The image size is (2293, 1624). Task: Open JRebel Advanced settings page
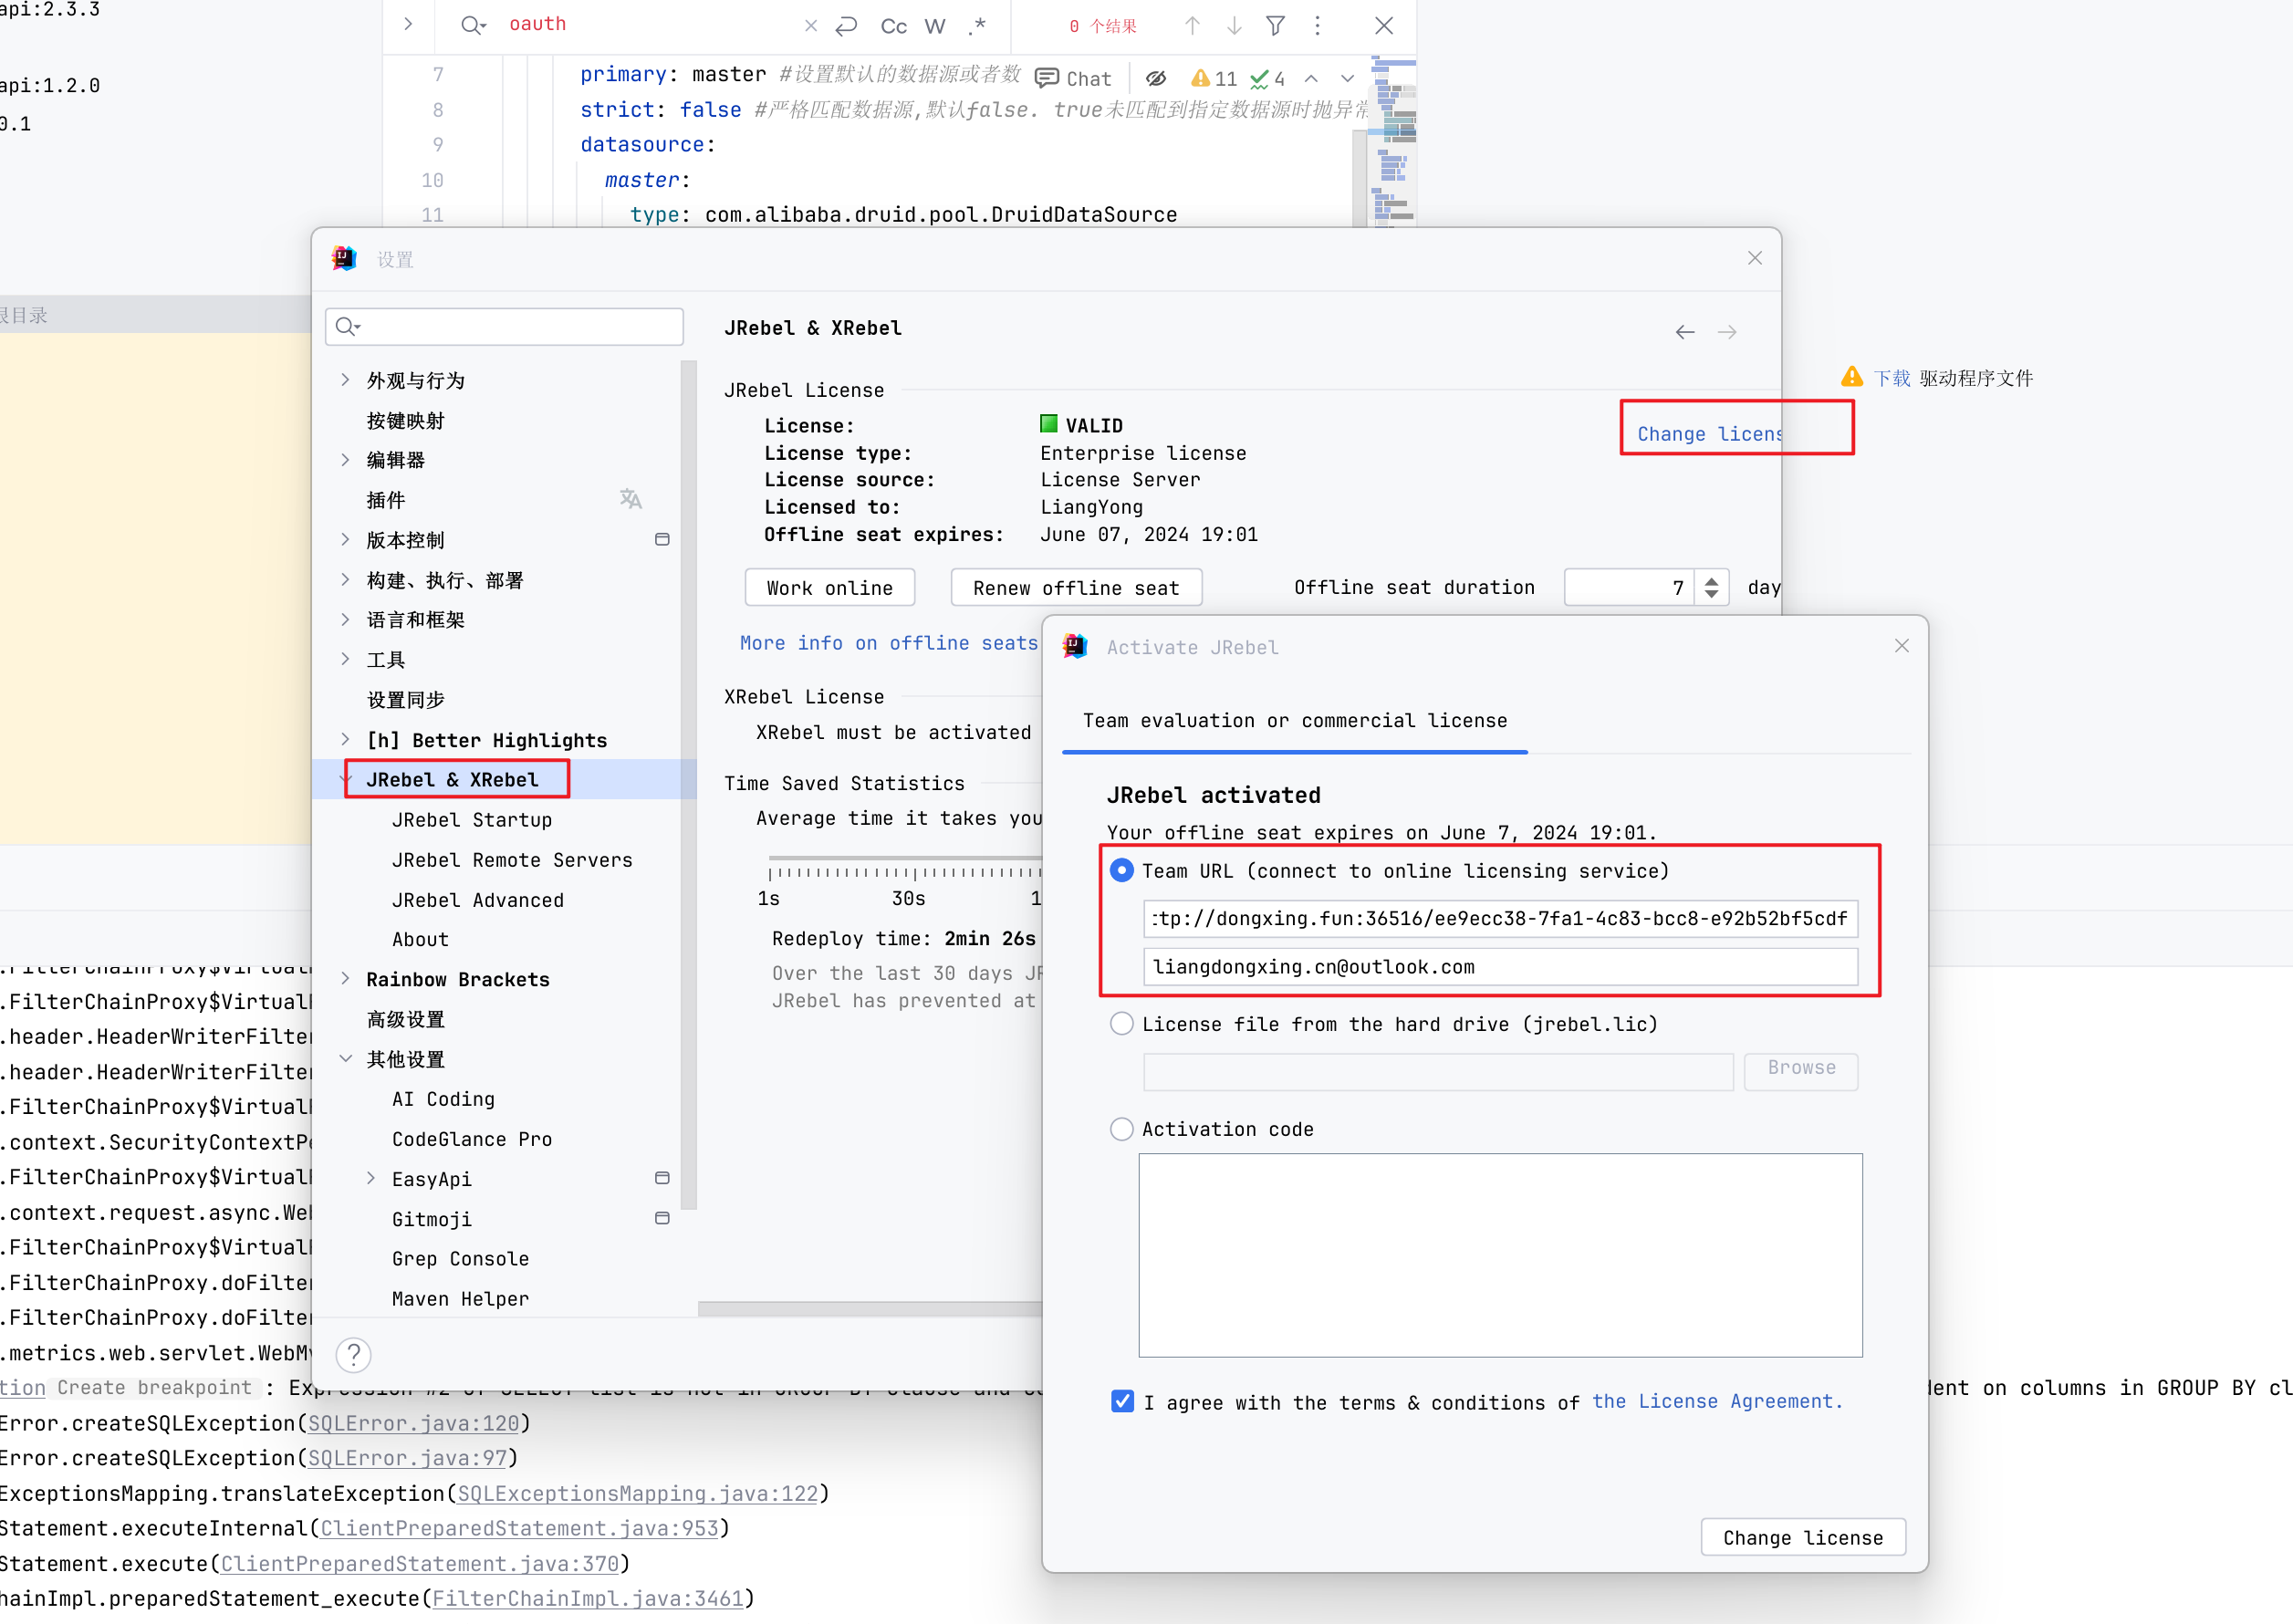[478, 900]
